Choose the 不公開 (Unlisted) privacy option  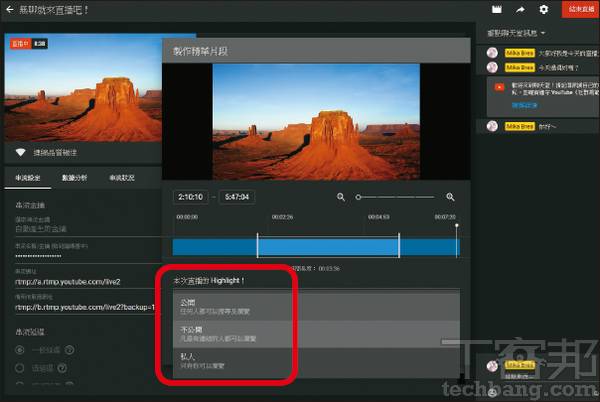[316, 334]
